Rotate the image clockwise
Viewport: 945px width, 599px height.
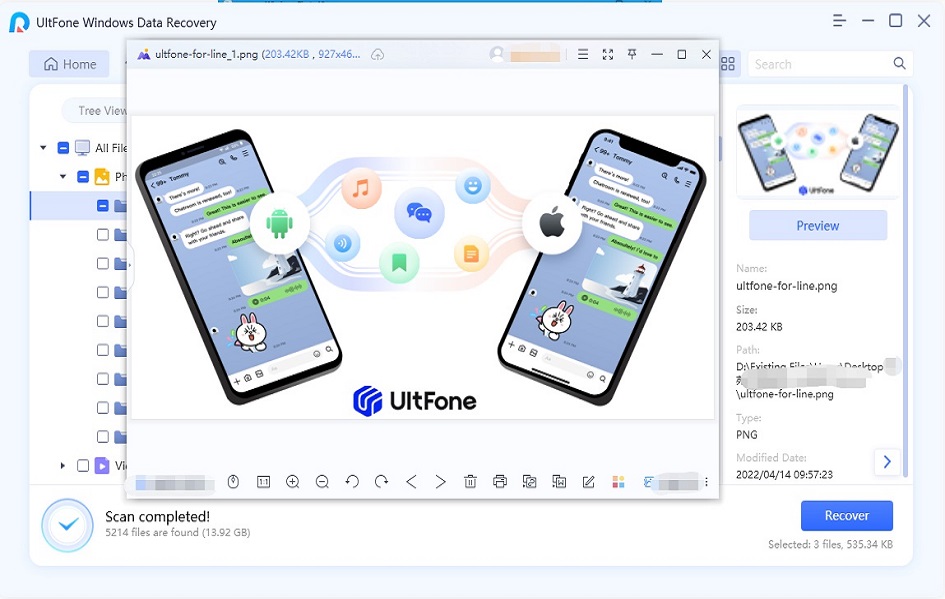coord(381,481)
